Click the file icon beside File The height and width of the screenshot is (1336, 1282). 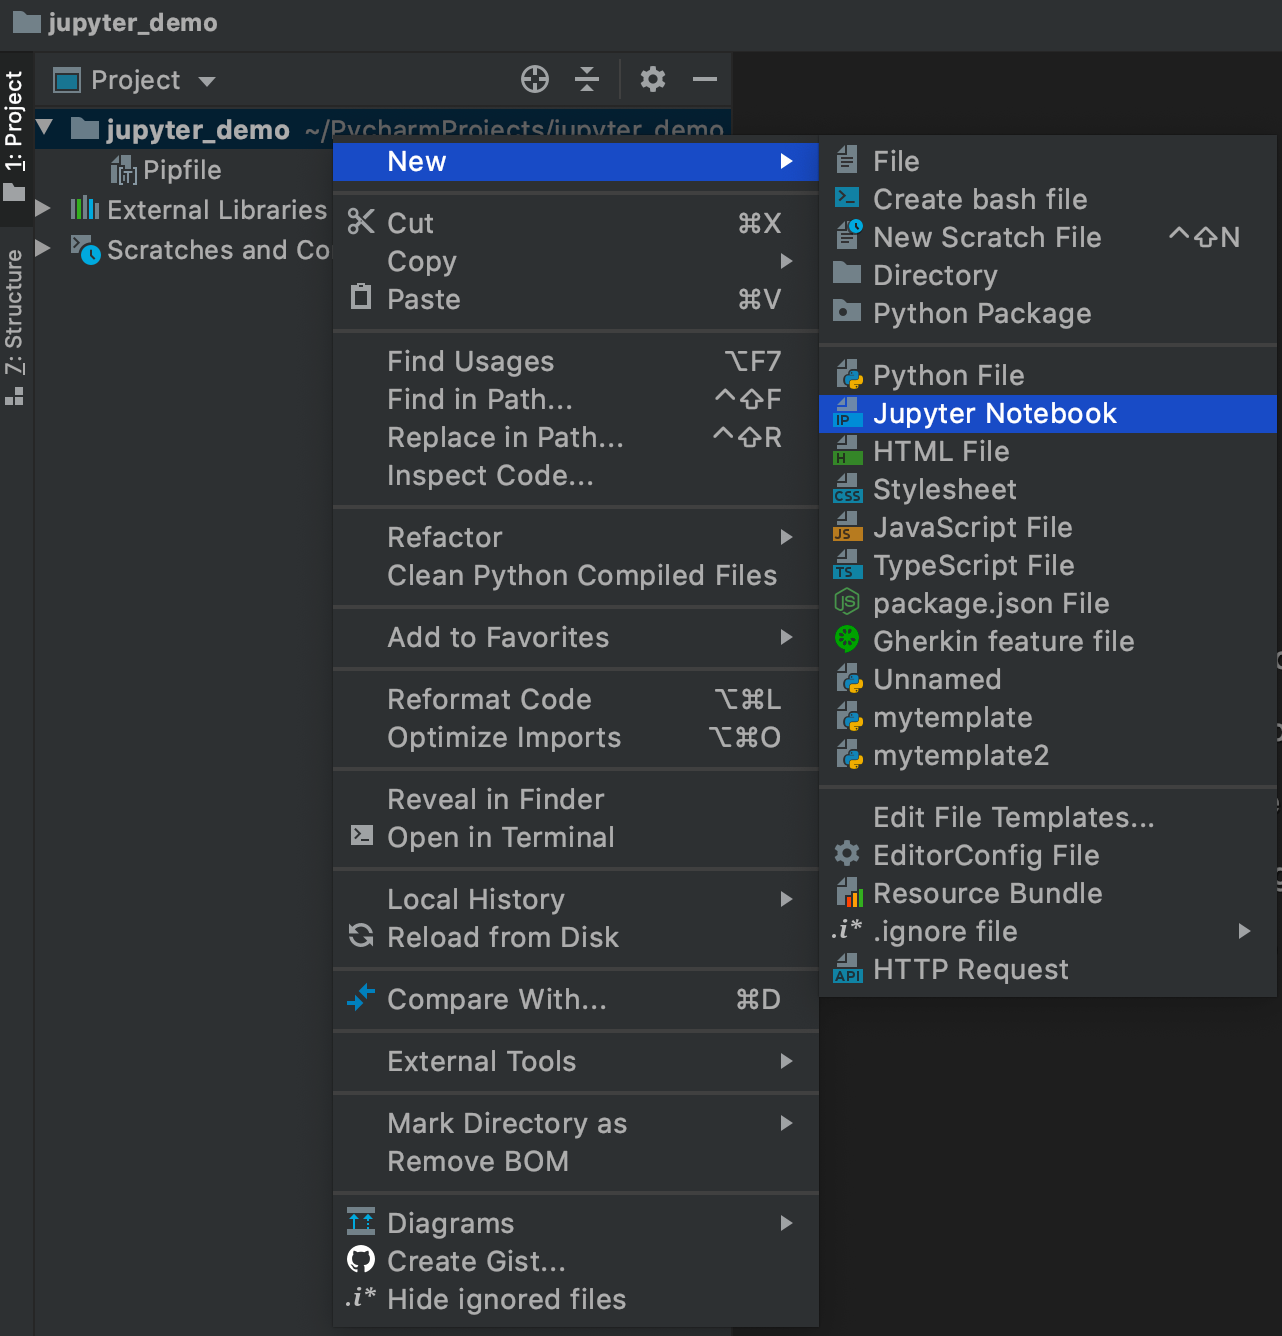pos(847,159)
